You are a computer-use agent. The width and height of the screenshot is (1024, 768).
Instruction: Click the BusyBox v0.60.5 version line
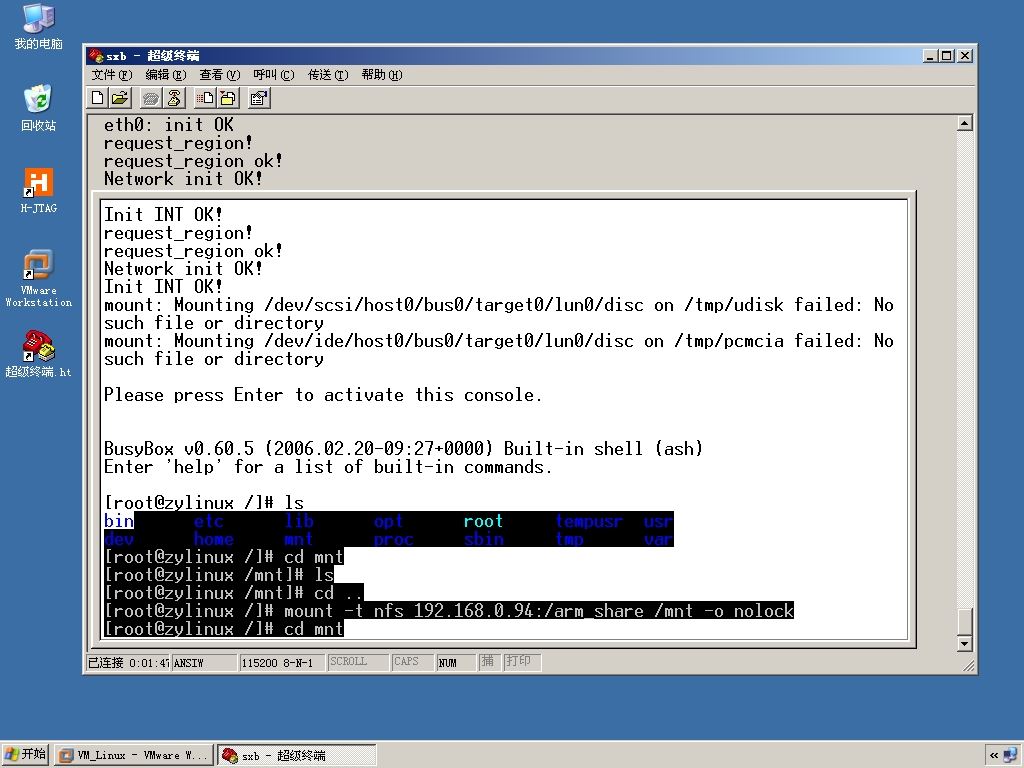(403, 449)
